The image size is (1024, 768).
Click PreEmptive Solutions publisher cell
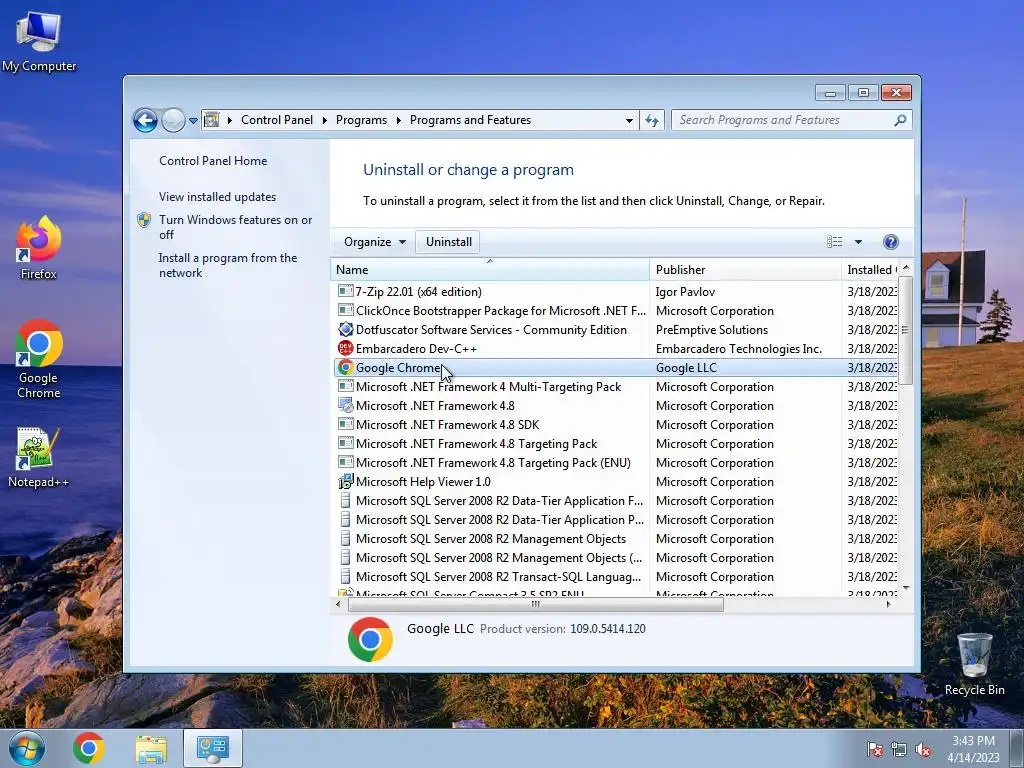point(712,330)
